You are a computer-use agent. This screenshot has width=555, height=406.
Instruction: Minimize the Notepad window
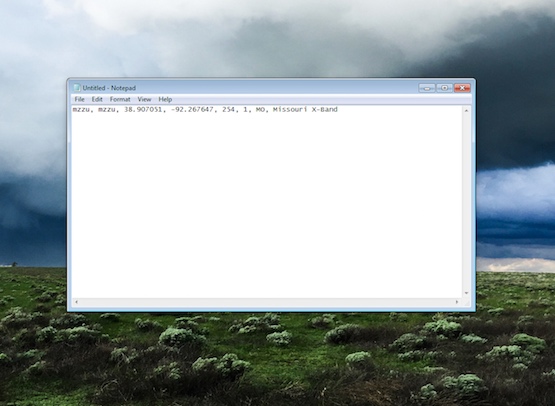427,88
